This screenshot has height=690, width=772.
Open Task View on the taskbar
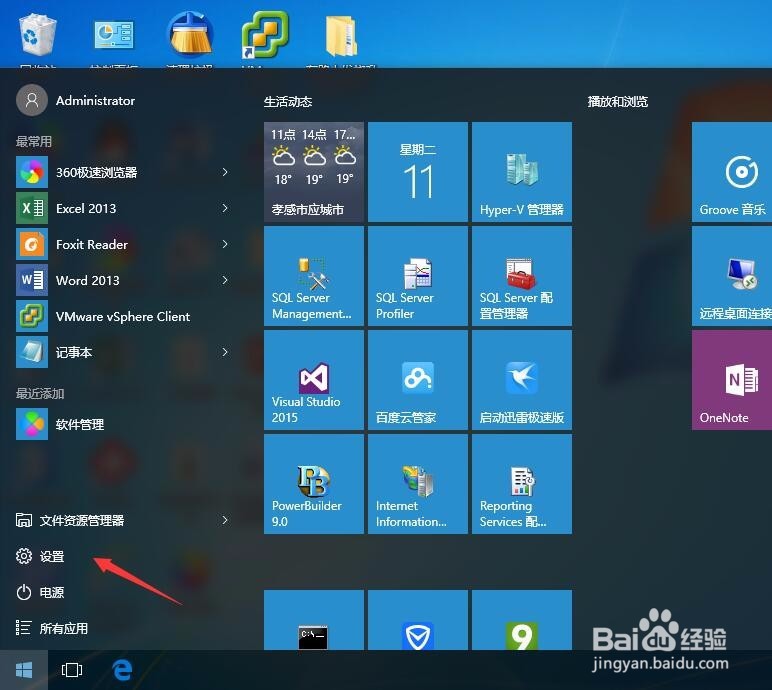pyautogui.click(x=72, y=670)
